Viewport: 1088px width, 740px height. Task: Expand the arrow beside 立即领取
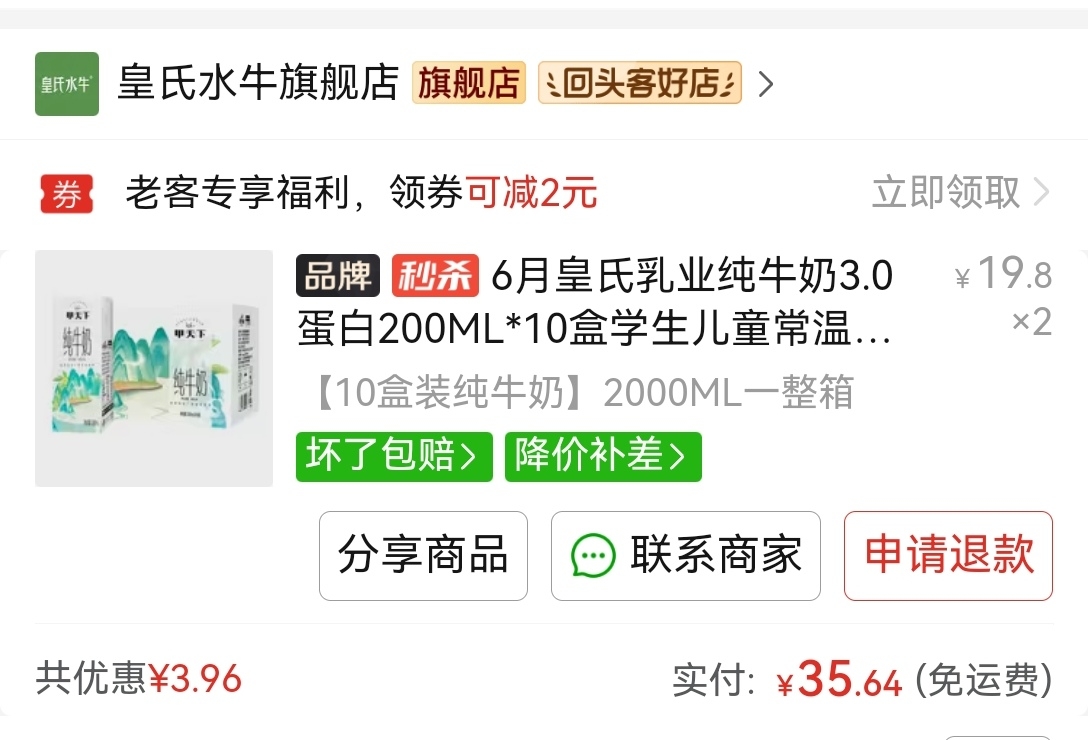click(x=1041, y=192)
